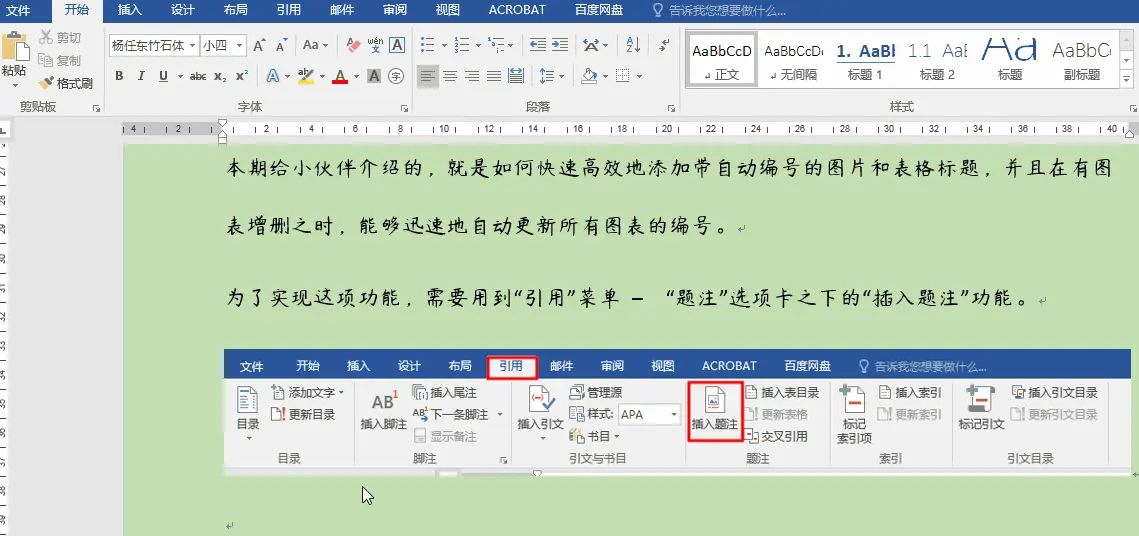Toggle center alignment
The image size is (1139, 536).
click(450, 76)
